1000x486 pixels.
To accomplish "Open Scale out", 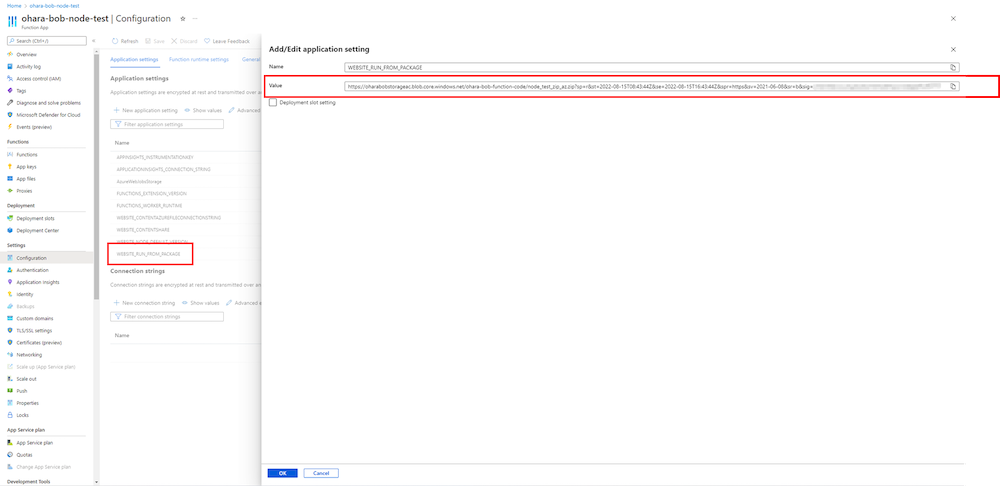I will coord(26,379).
